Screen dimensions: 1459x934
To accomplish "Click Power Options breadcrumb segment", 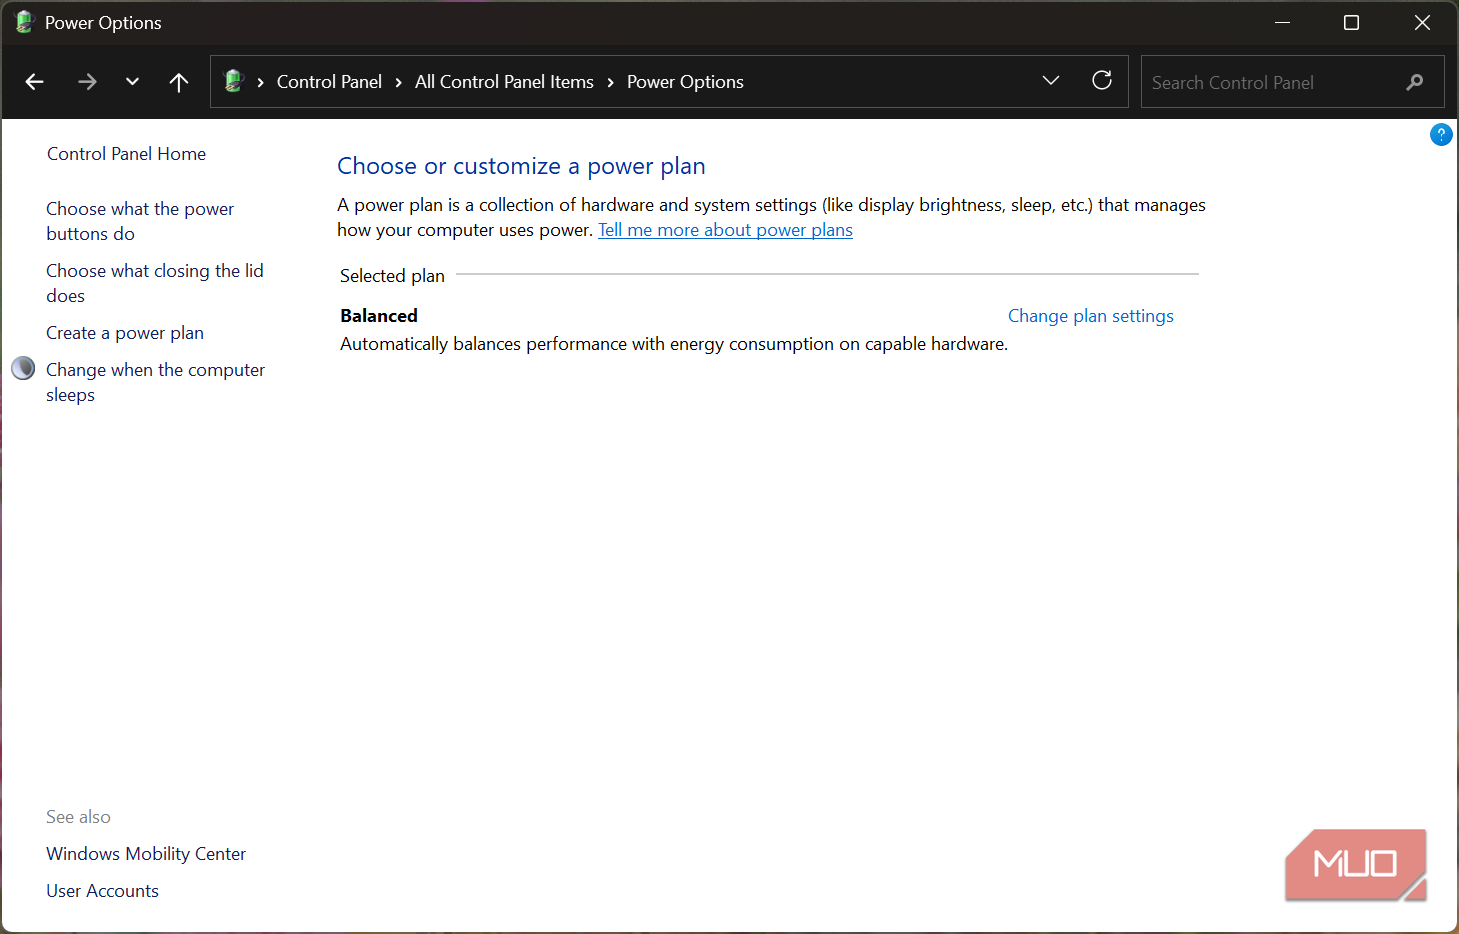I will [x=685, y=82].
